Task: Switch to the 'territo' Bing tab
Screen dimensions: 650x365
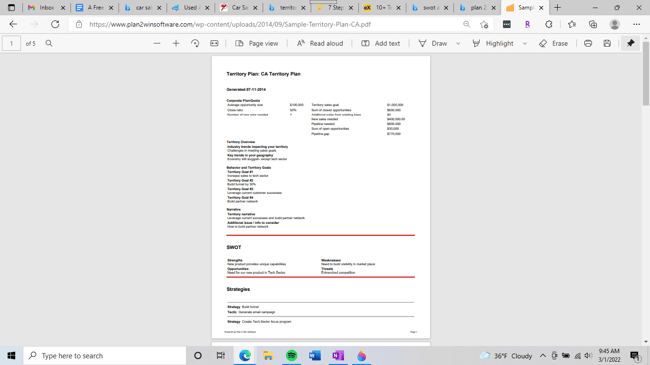Action: point(287,7)
